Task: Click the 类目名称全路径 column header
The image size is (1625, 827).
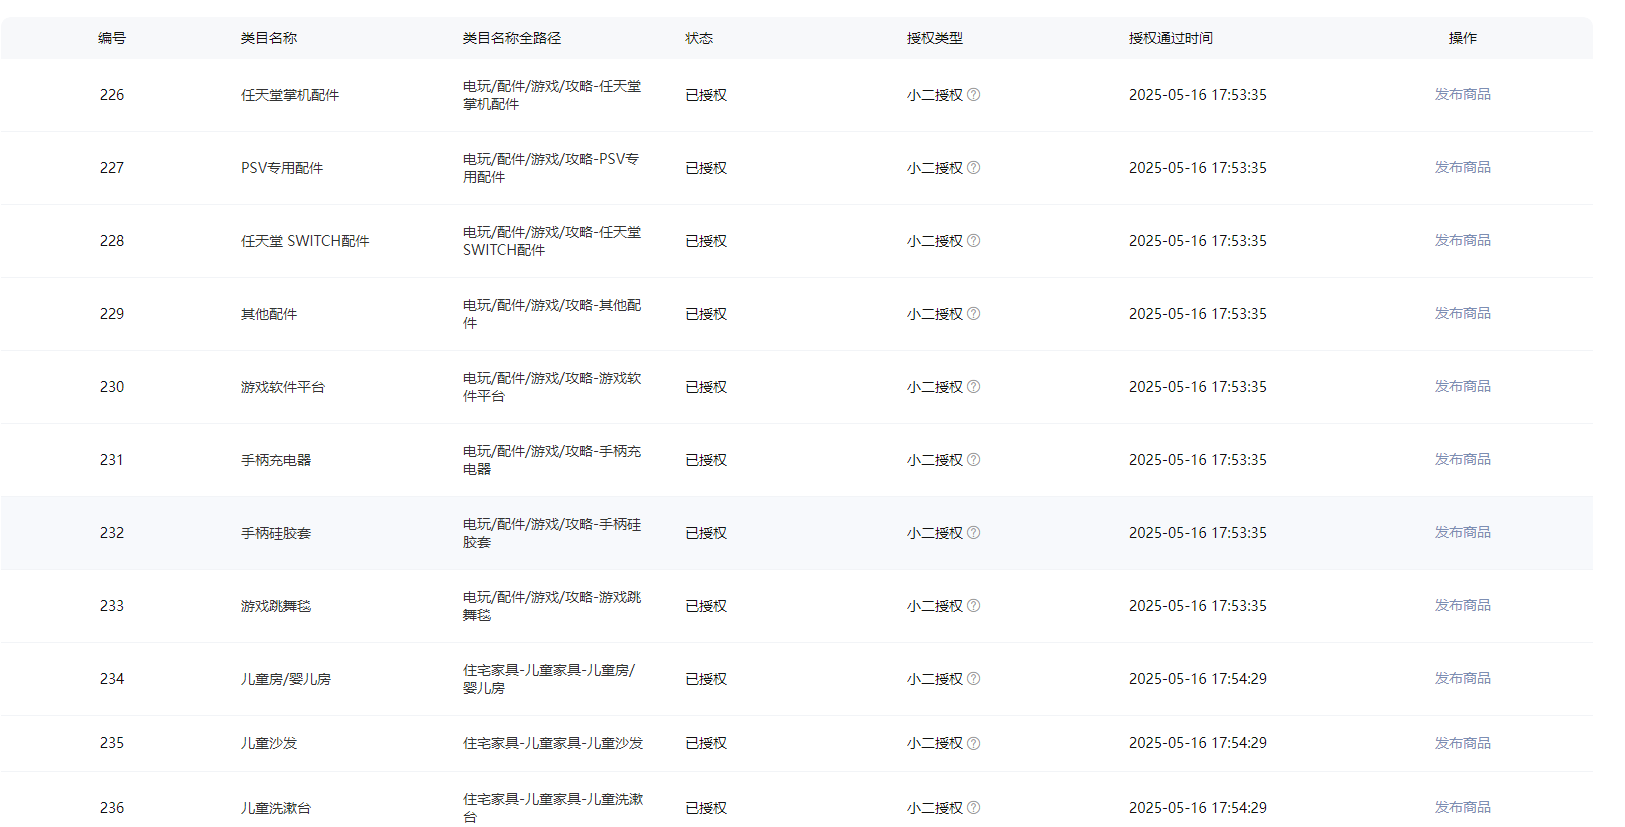Action: [x=511, y=38]
